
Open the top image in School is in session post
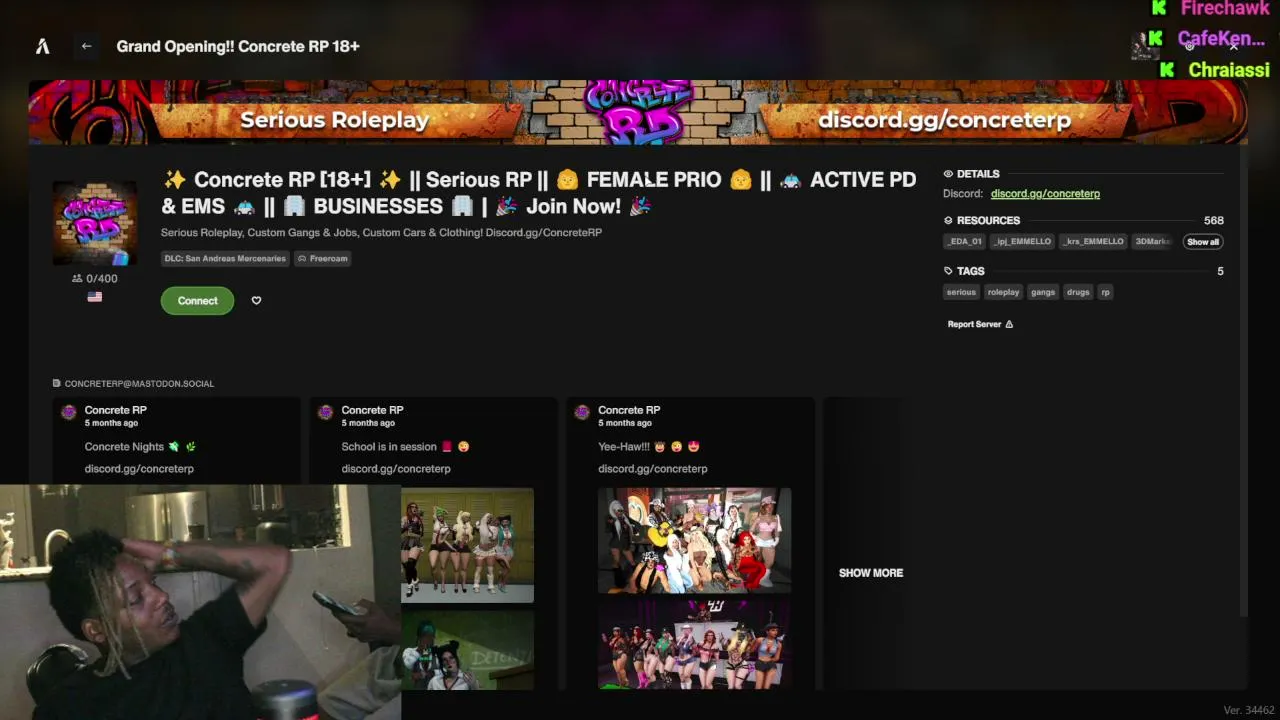[467, 545]
